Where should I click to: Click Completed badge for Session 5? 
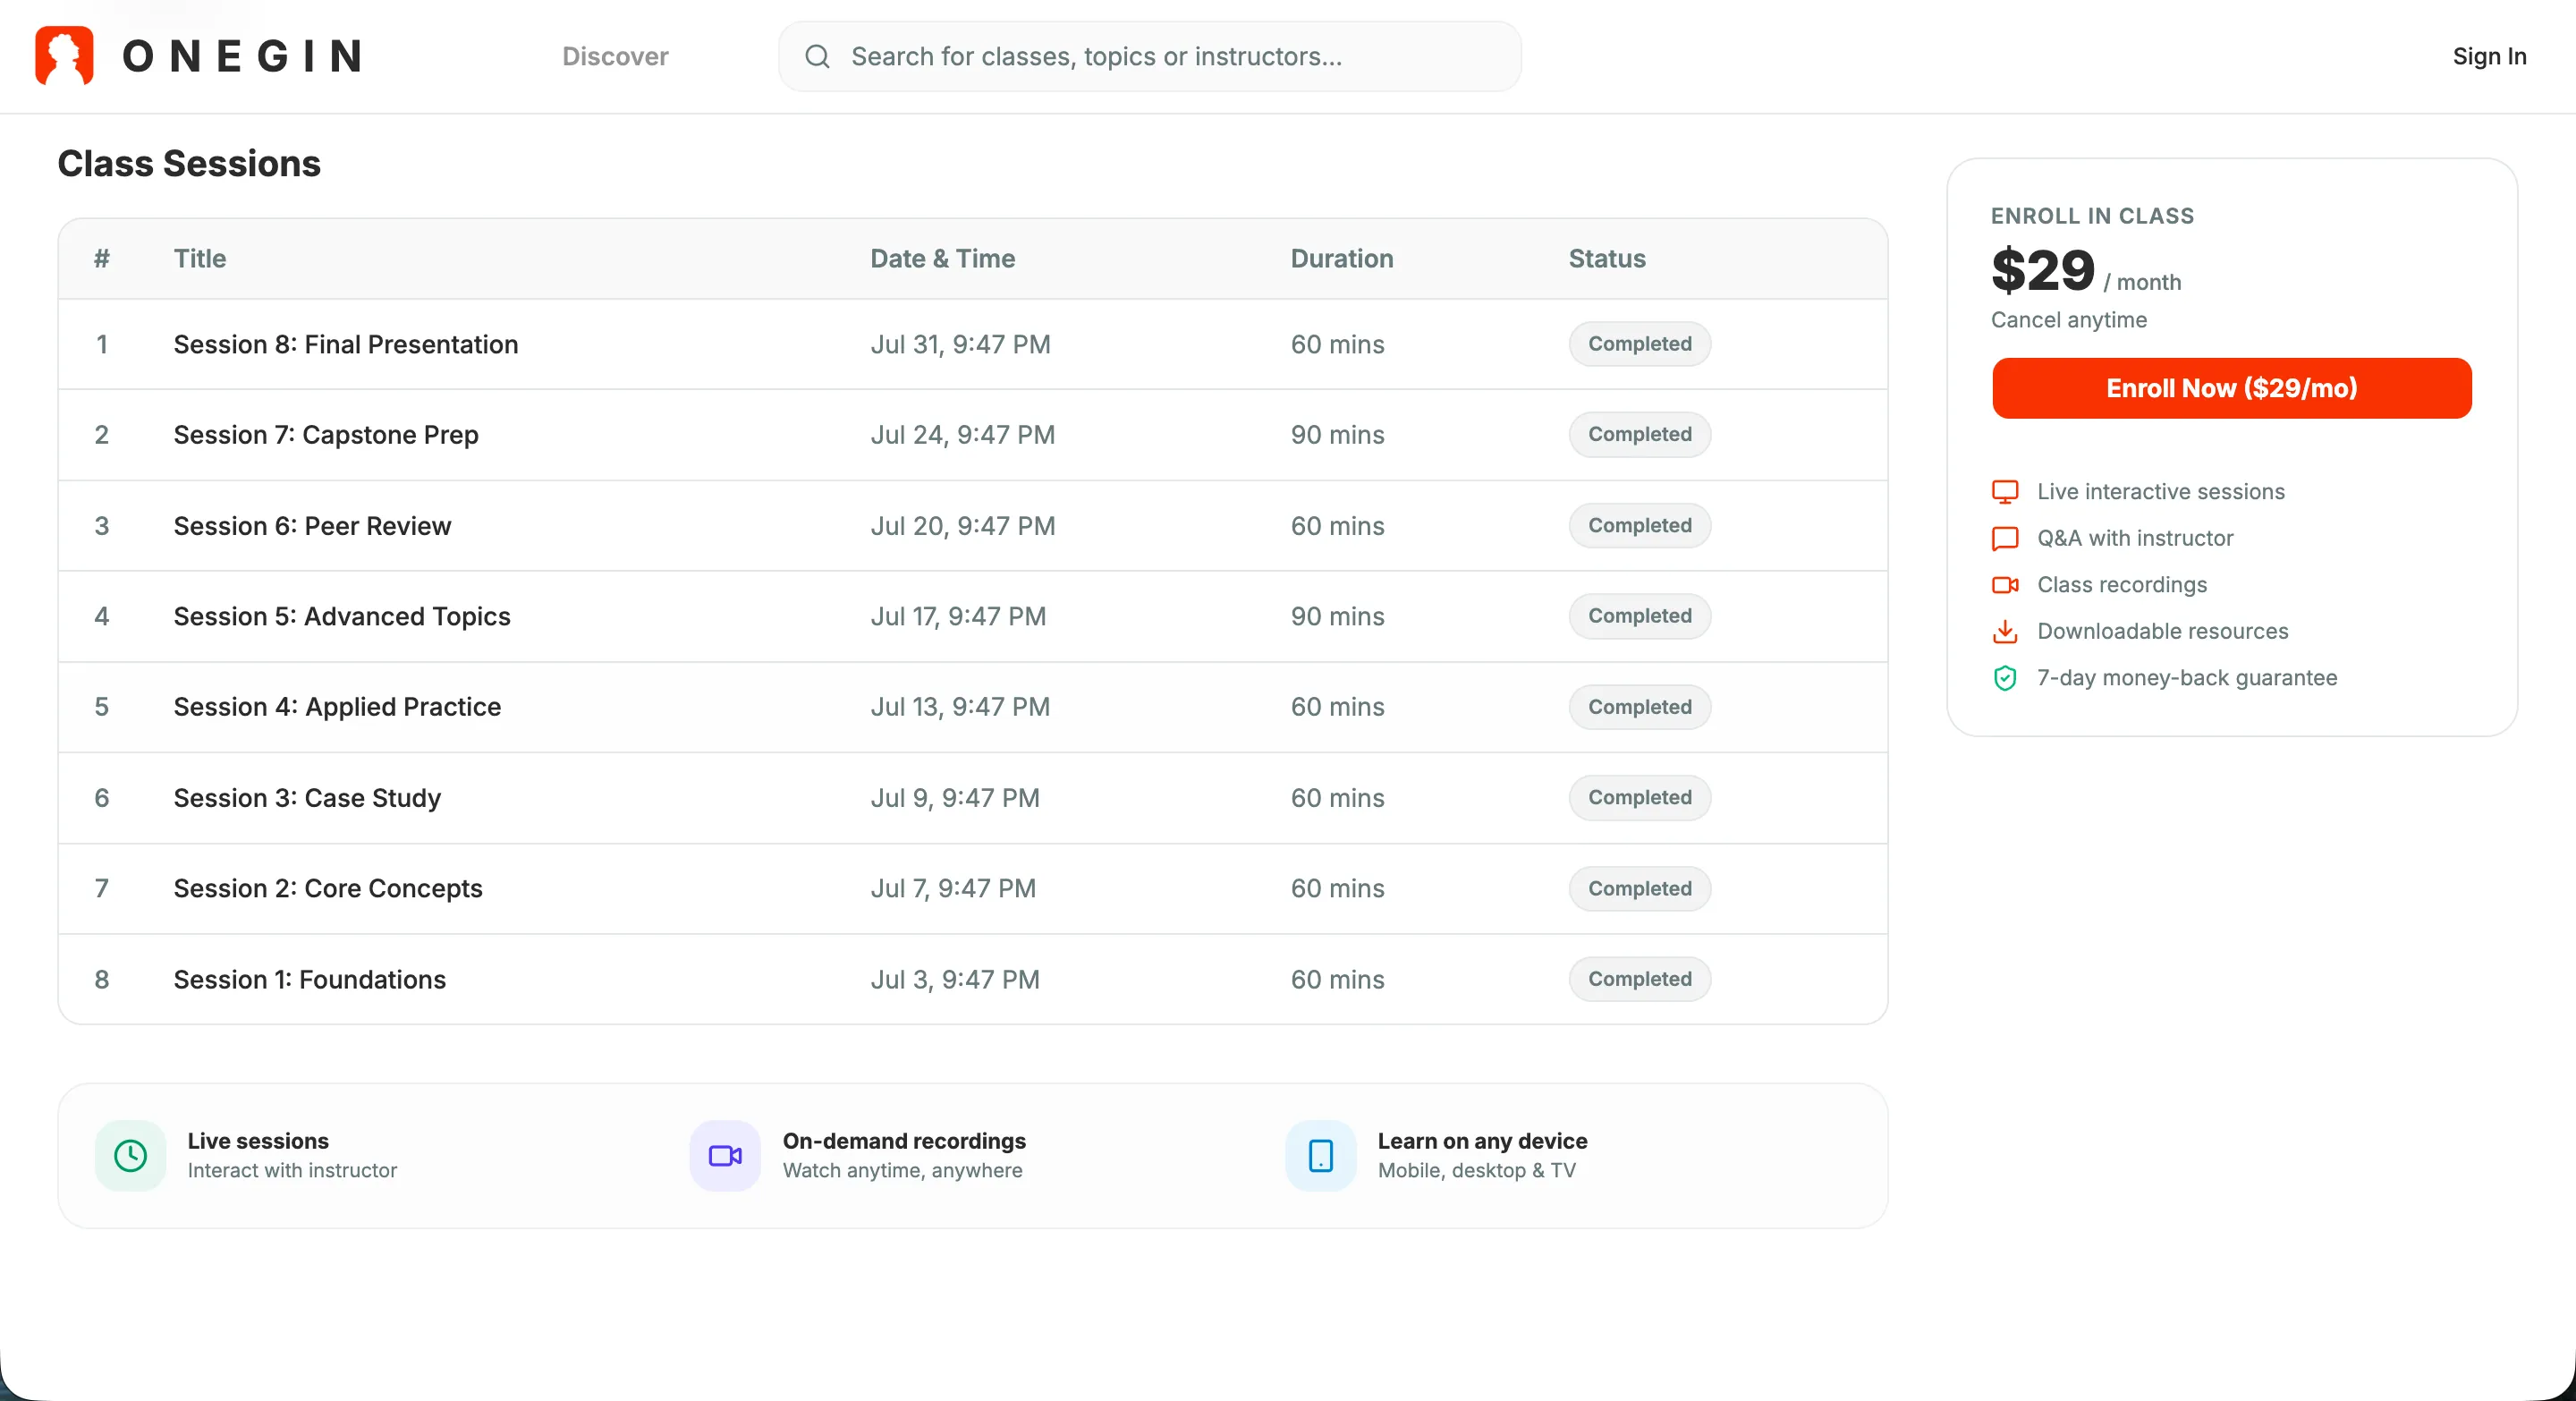(1639, 616)
